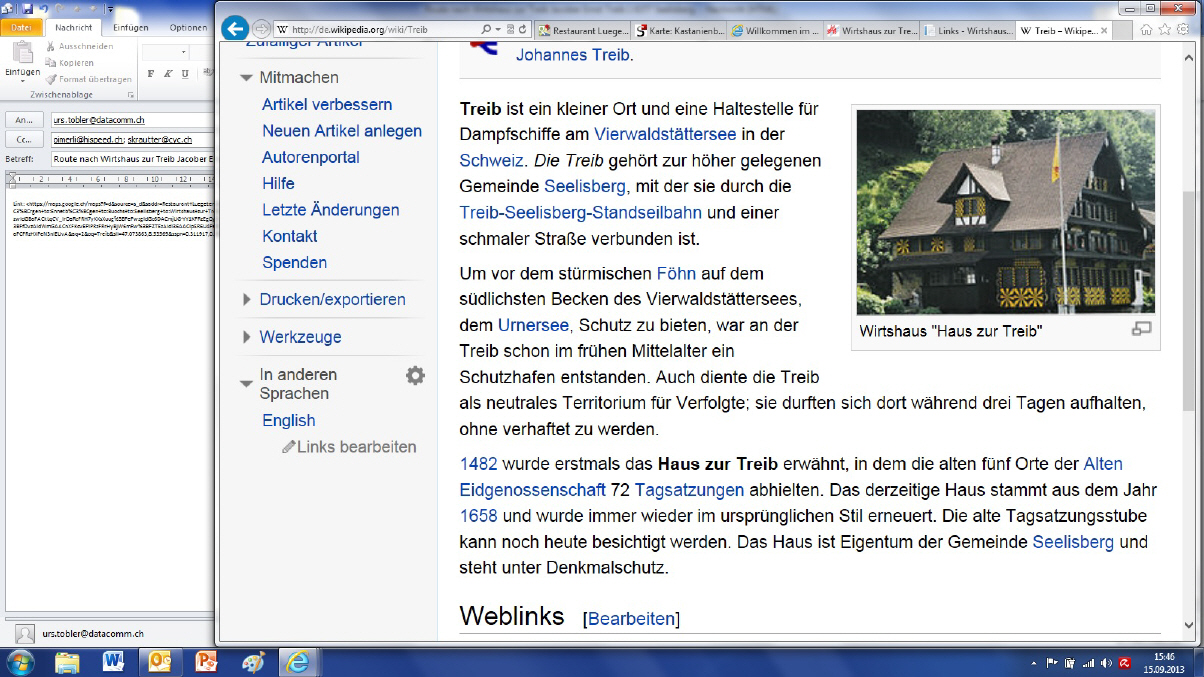Click the language settings gear icon

tap(415, 375)
